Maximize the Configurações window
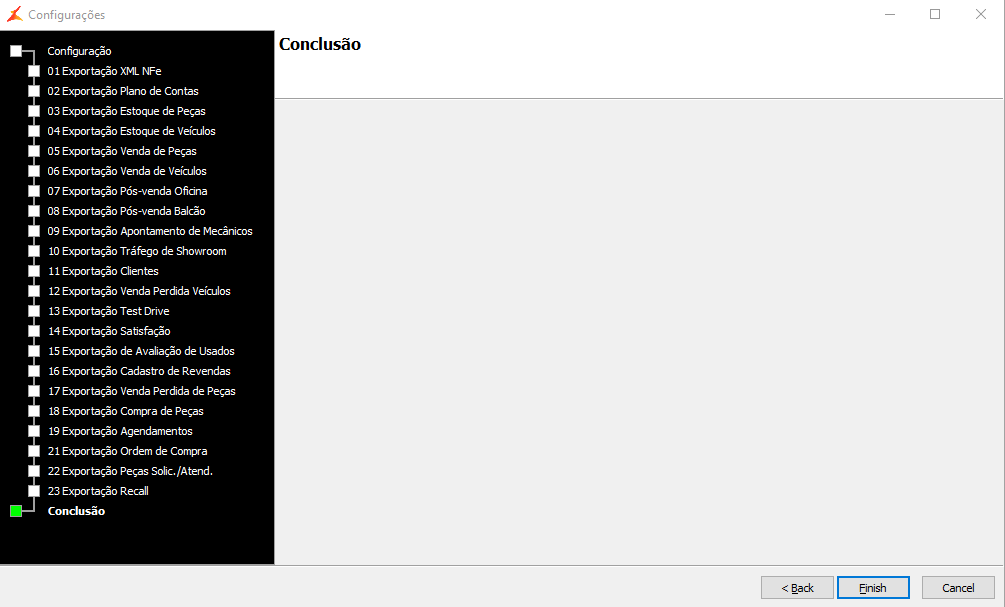This screenshot has width=1005, height=607. (x=935, y=14)
